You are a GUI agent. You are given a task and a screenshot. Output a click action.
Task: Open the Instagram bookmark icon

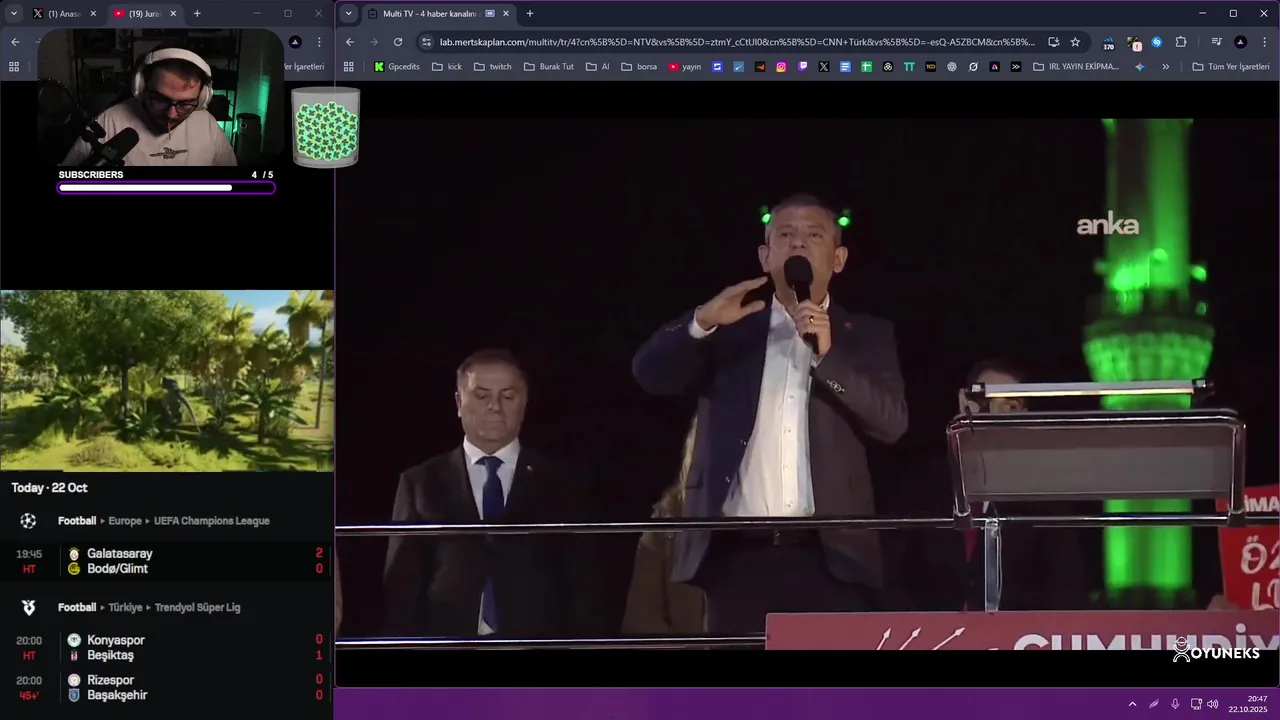coord(781,67)
